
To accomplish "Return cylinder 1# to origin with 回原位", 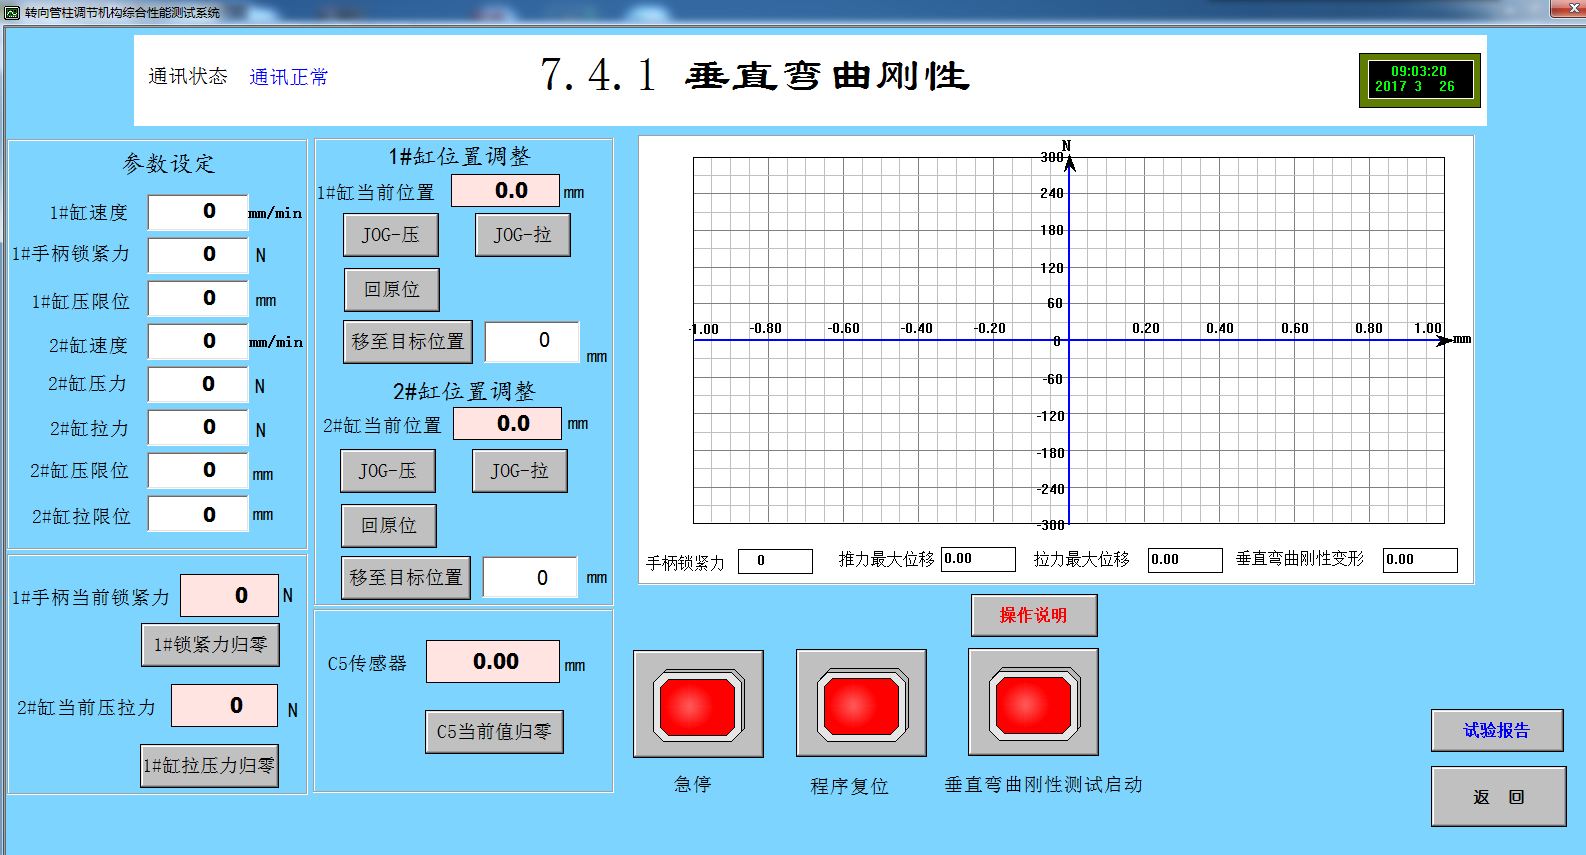I will (x=391, y=290).
